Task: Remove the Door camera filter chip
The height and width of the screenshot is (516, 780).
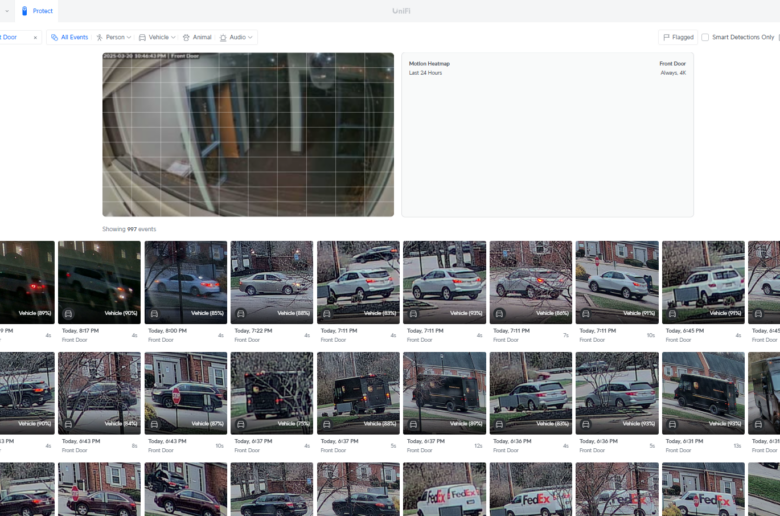Action: (35, 37)
